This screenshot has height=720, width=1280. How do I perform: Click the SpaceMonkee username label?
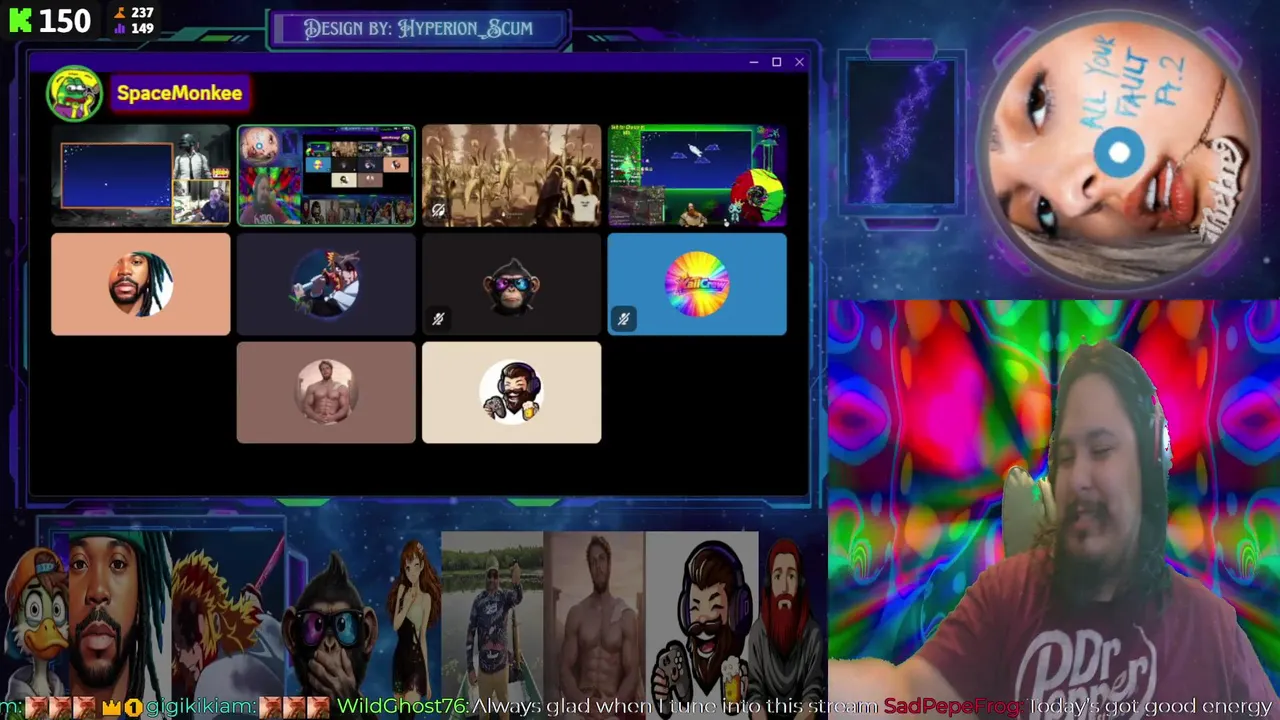point(179,93)
